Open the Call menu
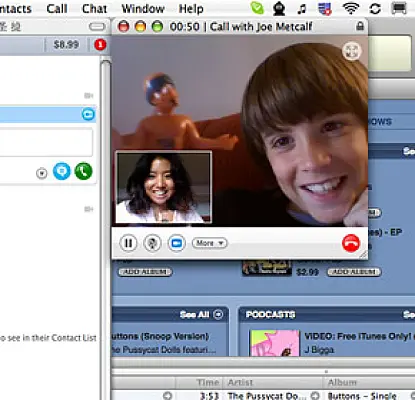The width and height of the screenshot is (415, 400). [x=57, y=8]
